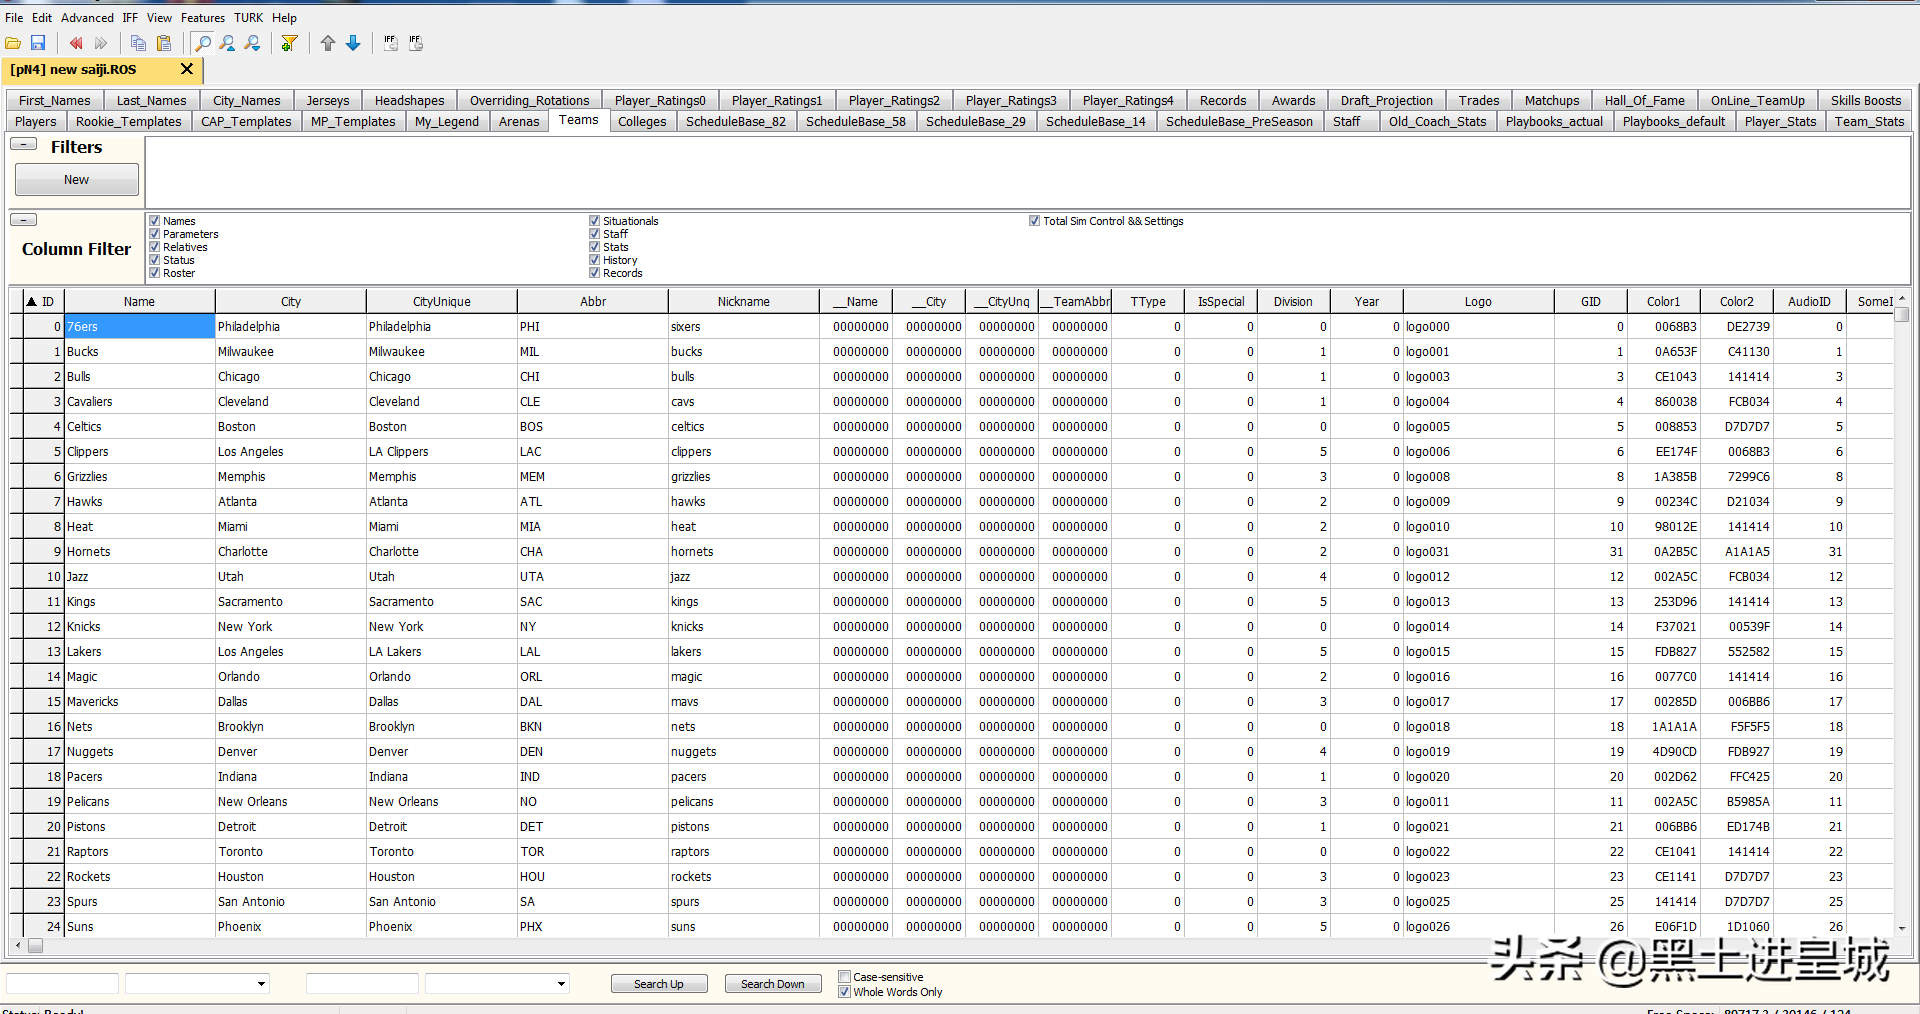
Task: Click the gray up arrow icon
Action: 328,43
